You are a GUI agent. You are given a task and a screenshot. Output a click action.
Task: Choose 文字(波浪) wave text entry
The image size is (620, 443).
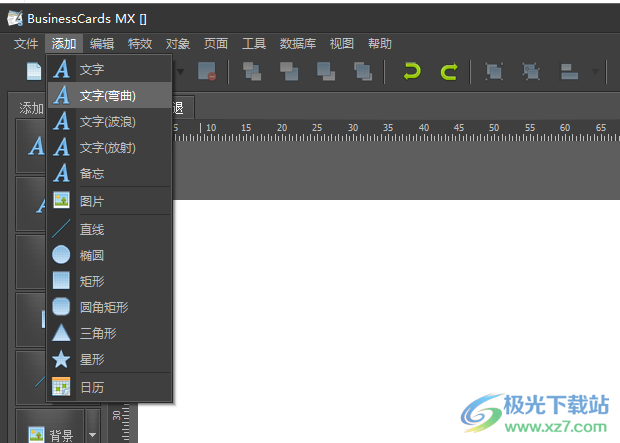110,121
